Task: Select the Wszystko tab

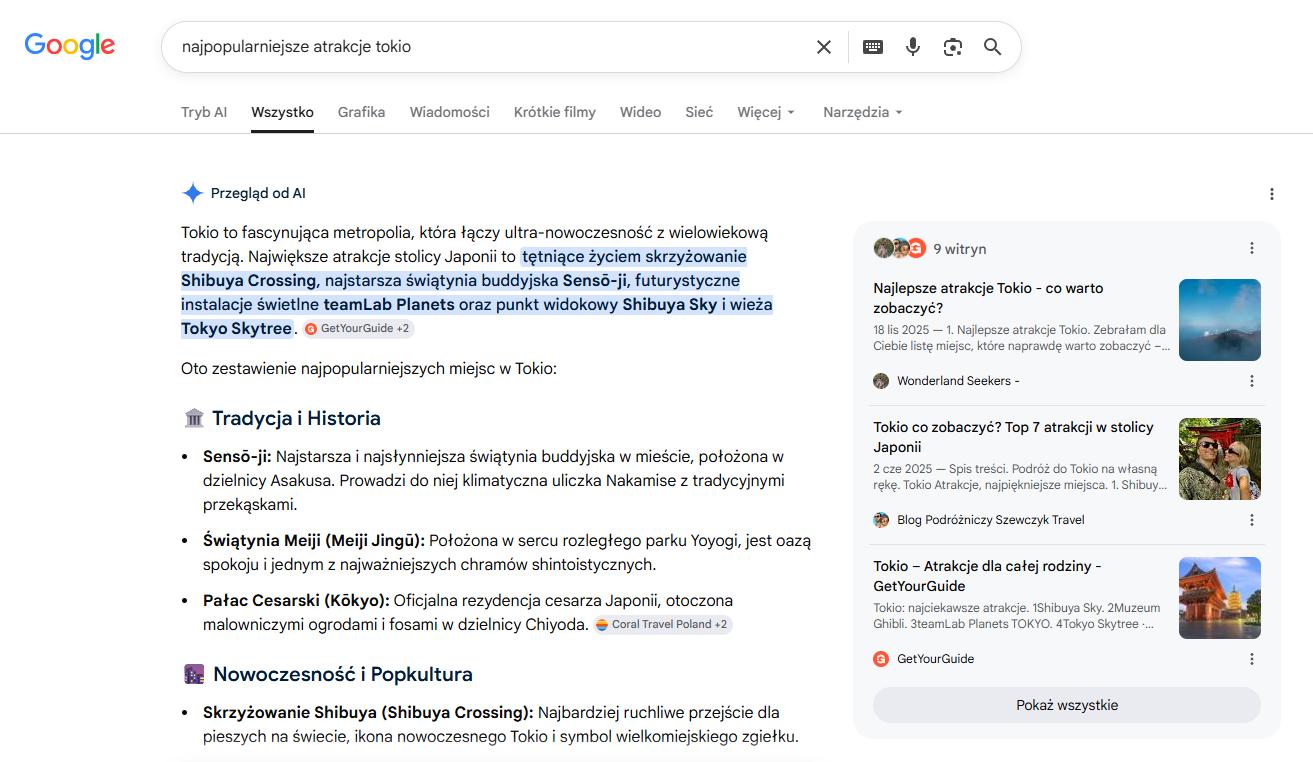Action: [282, 112]
